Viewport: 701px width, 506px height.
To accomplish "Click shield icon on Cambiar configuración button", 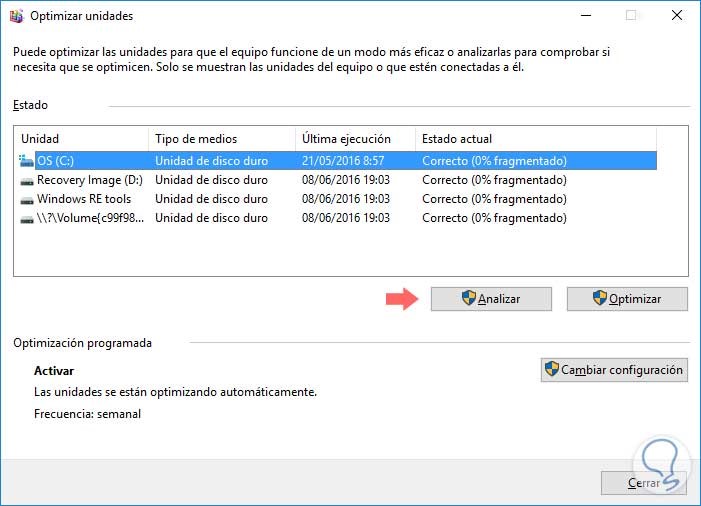I will pyautogui.click(x=551, y=370).
